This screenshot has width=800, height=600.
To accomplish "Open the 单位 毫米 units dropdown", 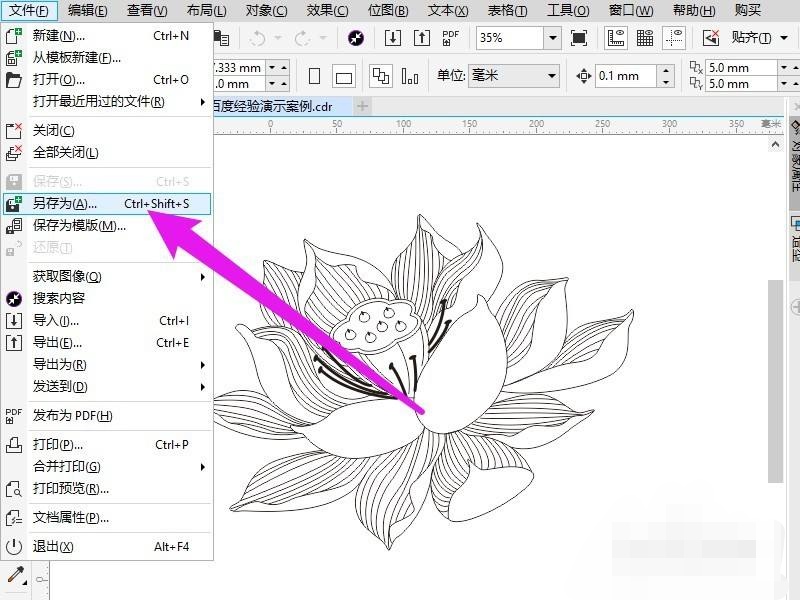I will [552, 76].
